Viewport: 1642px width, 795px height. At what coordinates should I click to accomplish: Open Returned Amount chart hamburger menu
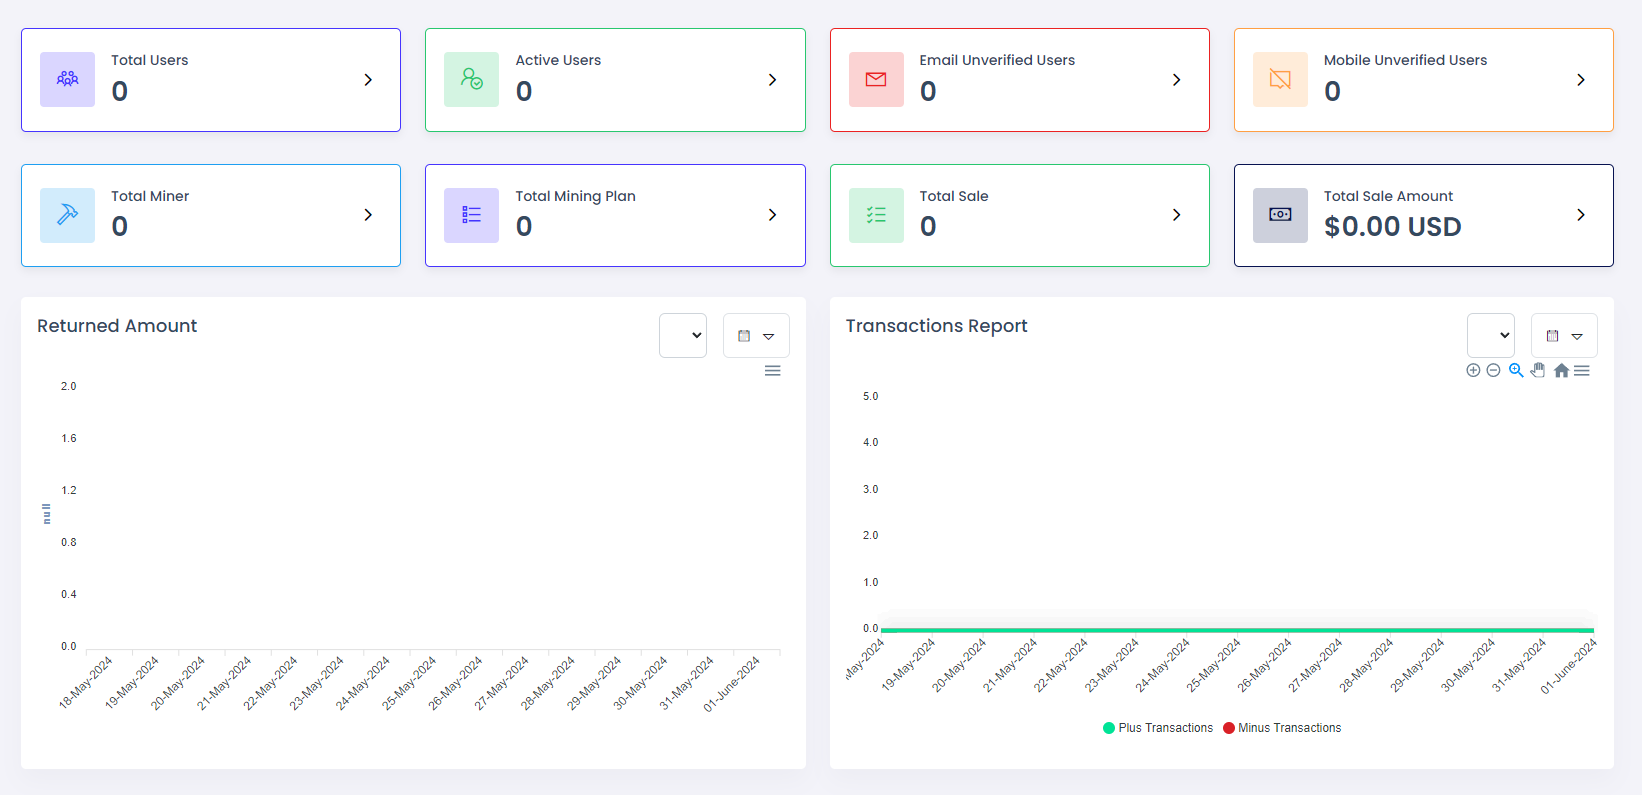(x=772, y=371)
